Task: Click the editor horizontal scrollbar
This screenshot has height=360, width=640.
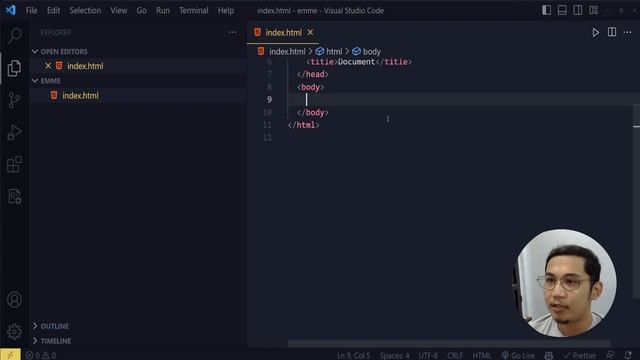Action: coord(449,344)
